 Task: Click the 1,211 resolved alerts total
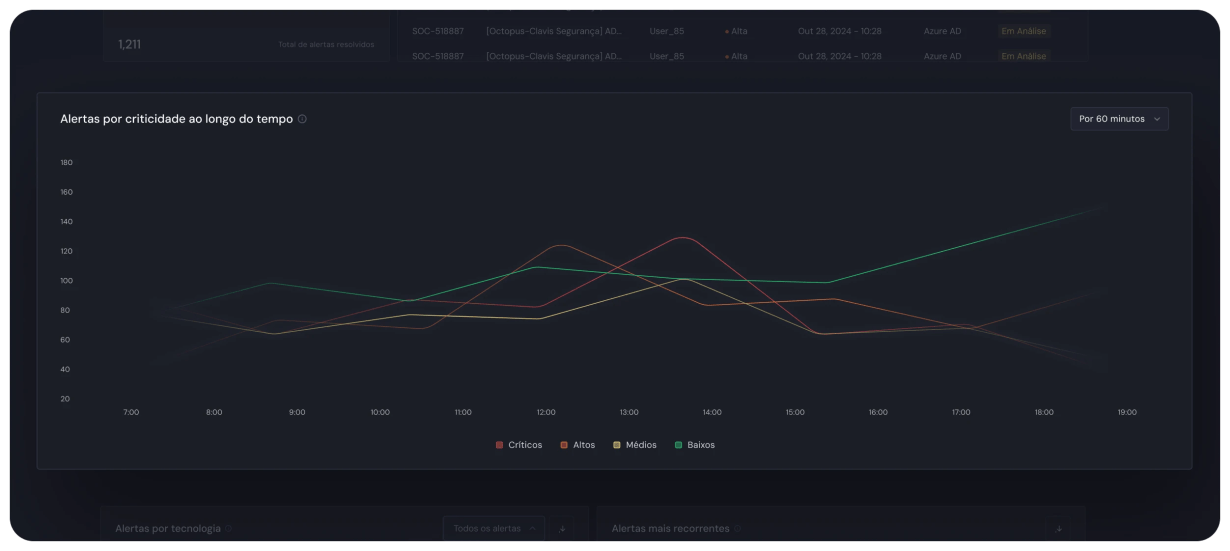pos(131,44)
